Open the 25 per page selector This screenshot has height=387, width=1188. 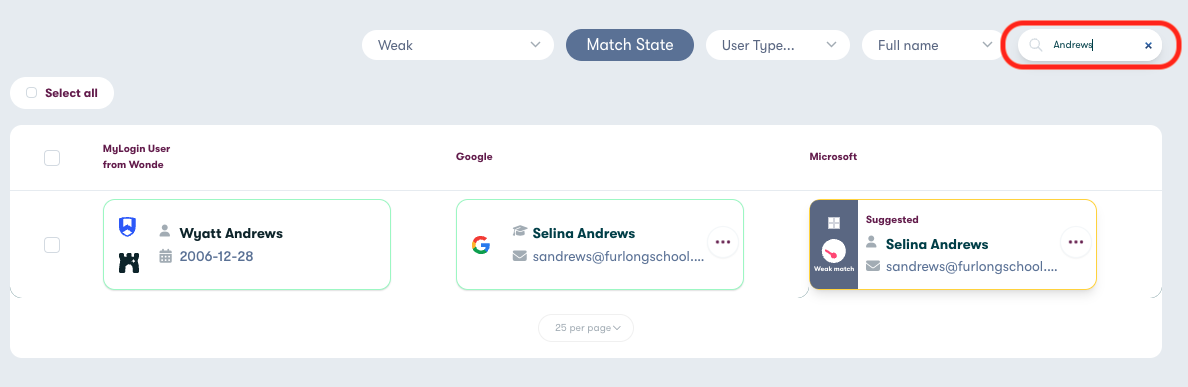coord(586,328)
